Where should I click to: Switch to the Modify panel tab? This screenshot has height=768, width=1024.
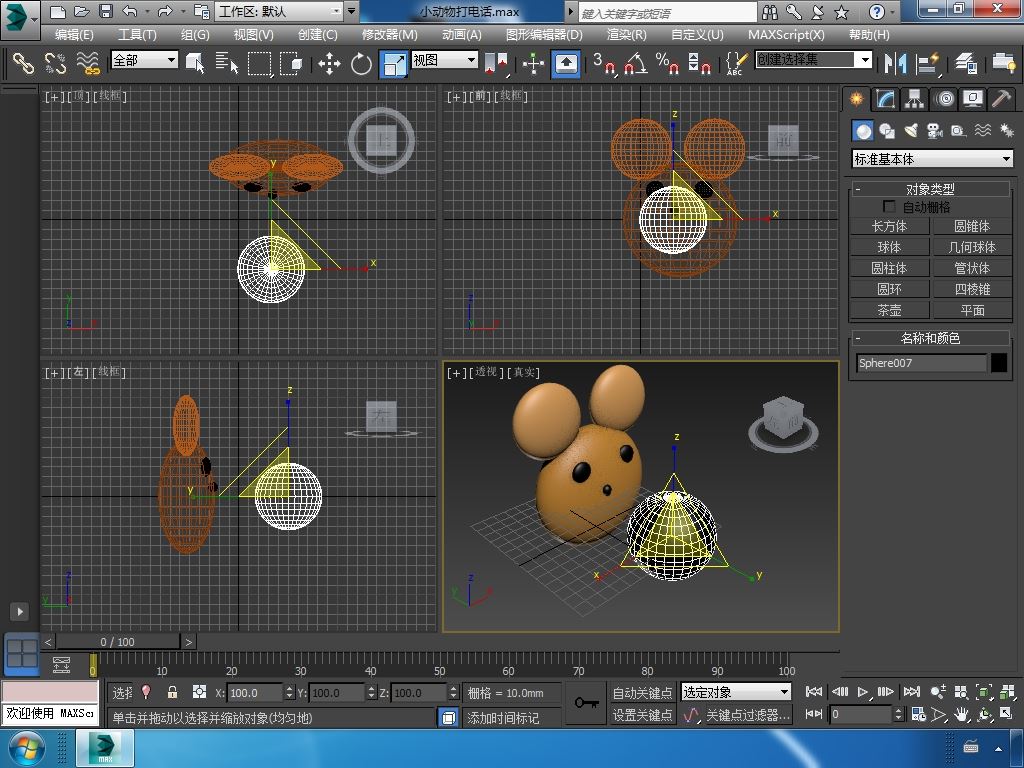pos(886,99)
